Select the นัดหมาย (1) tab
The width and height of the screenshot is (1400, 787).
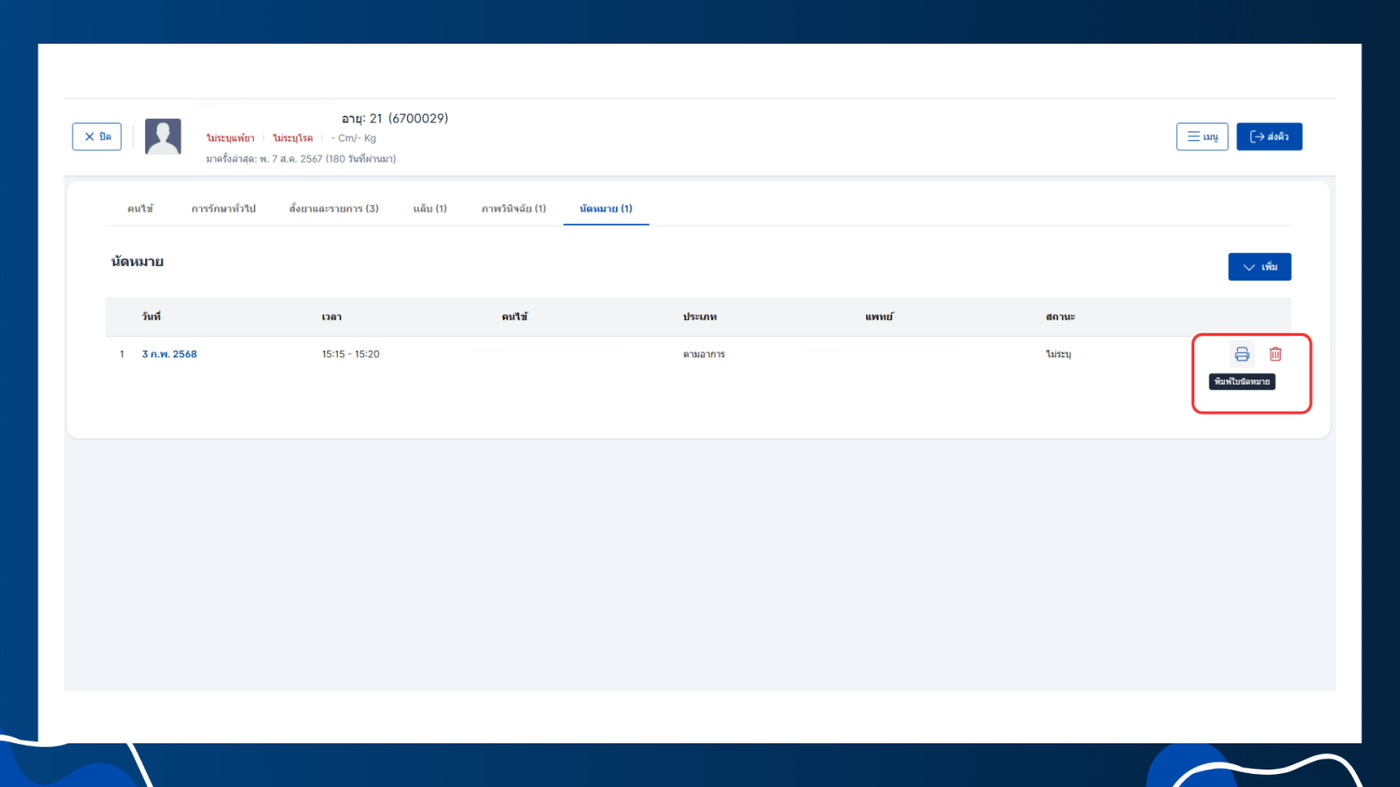(606, 209)
